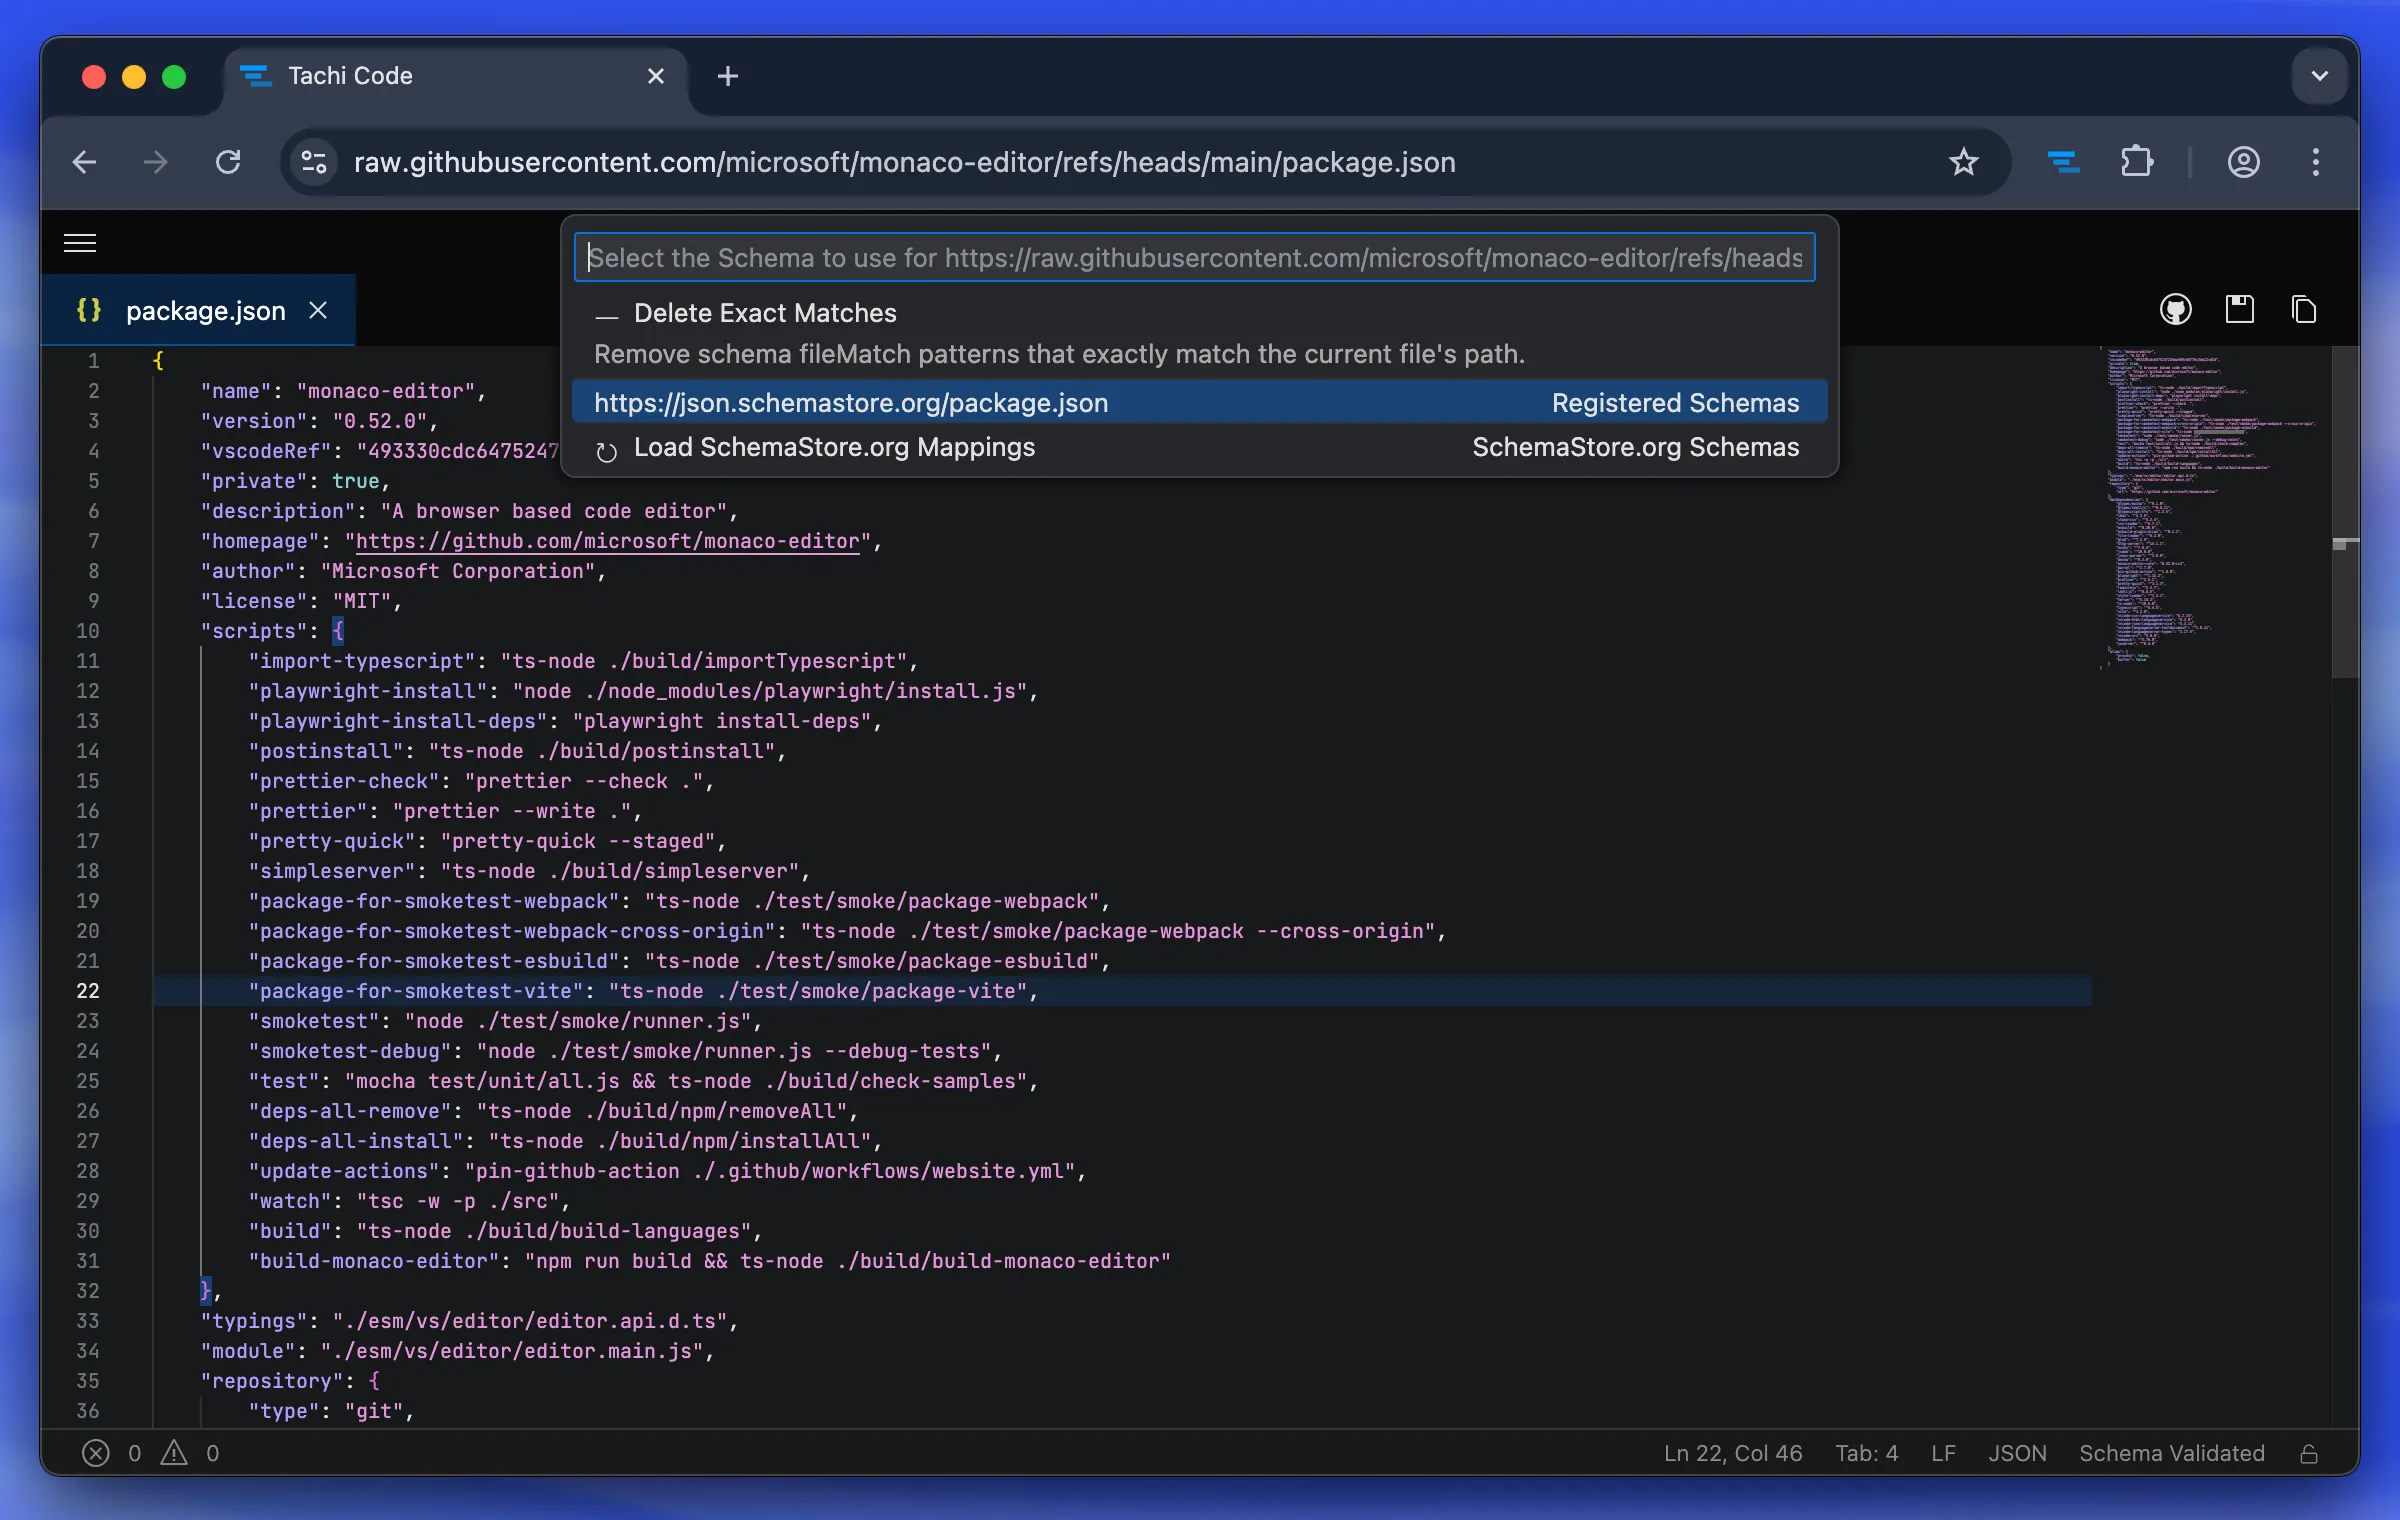The width and height of the screenshot is (2400, 1520).
Task: Select the package.json editor tab
Action: [x=205, y=311]
